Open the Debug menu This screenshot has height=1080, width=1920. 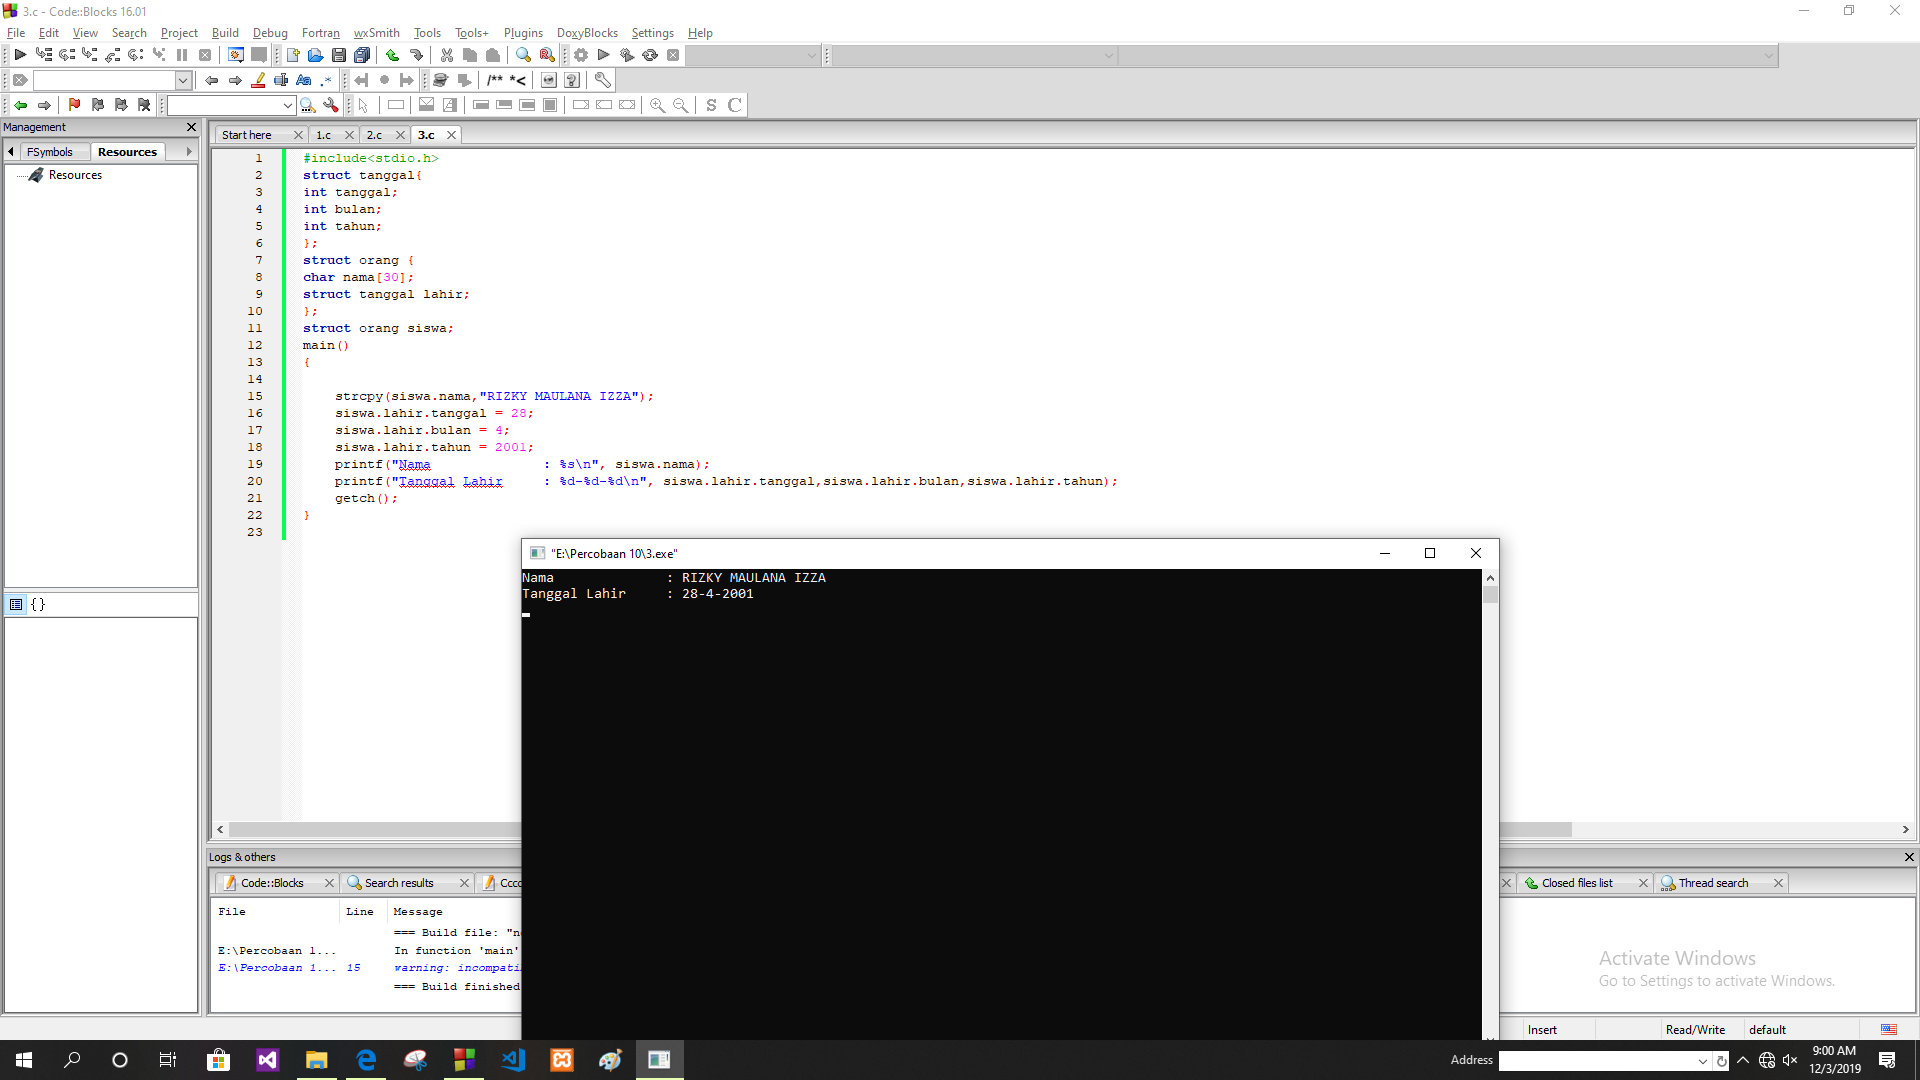tap(270, 33)
